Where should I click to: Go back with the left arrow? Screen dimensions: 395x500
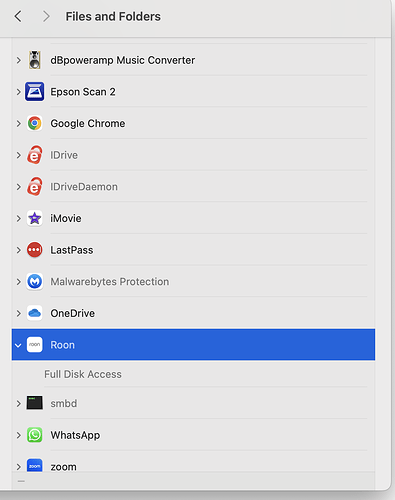pyautogui.click(x=18, y=16)
